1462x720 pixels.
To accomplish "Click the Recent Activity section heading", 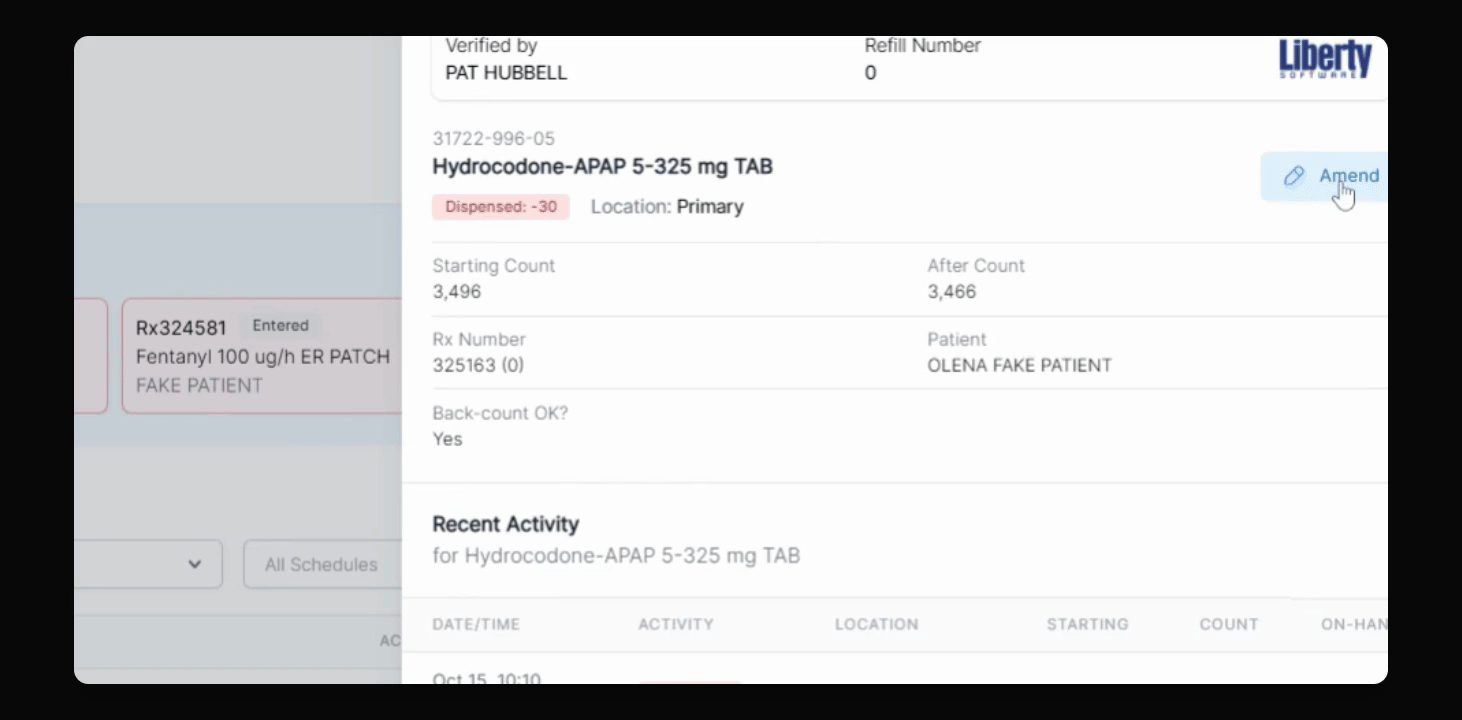I will pos(505,524).
